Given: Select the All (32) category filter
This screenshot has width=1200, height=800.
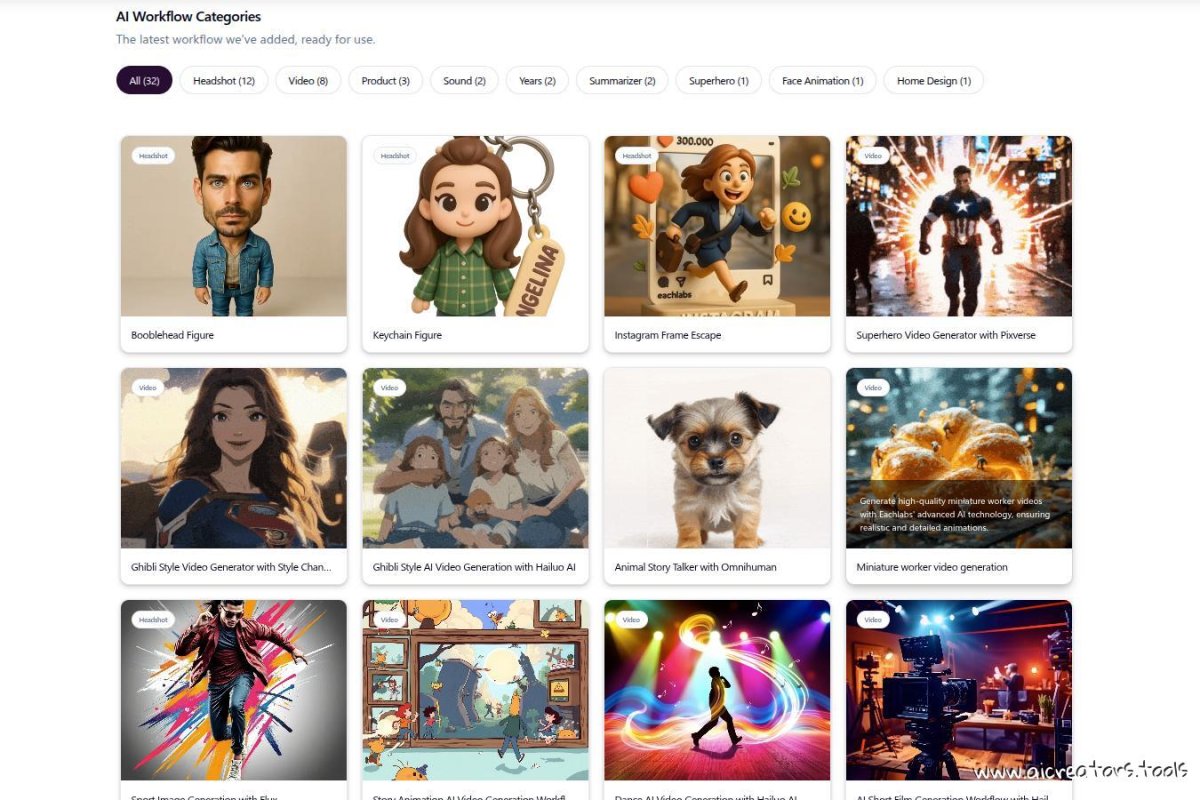Looking at the screenshot, I should [x=144, y=81].
